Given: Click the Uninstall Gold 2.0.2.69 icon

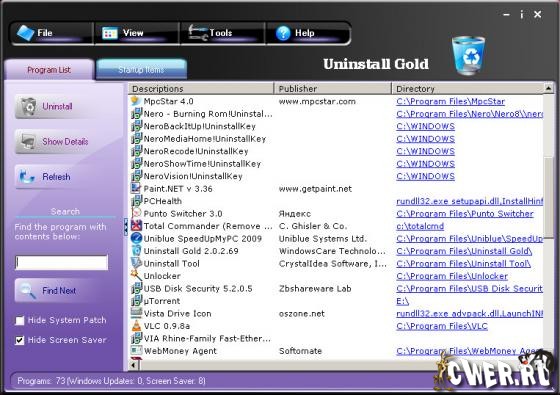Looking at the screenshot, I should pos(136,251).
